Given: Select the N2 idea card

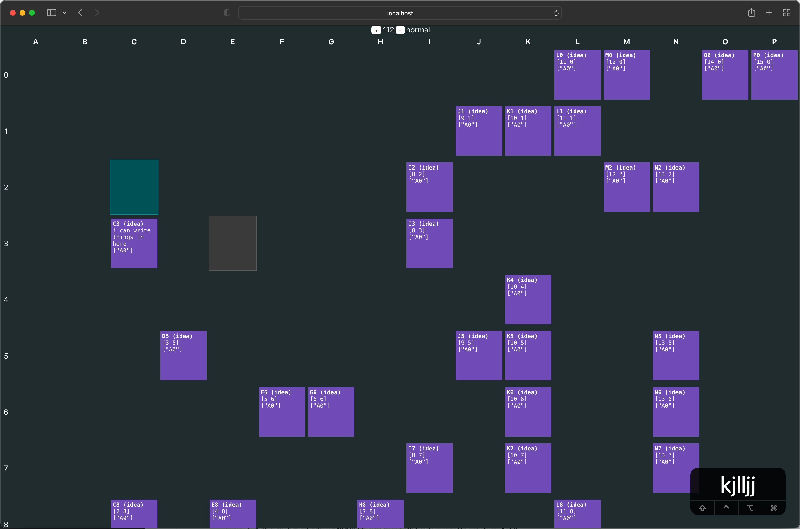Looking at the screenshot, I should (676, 187).
